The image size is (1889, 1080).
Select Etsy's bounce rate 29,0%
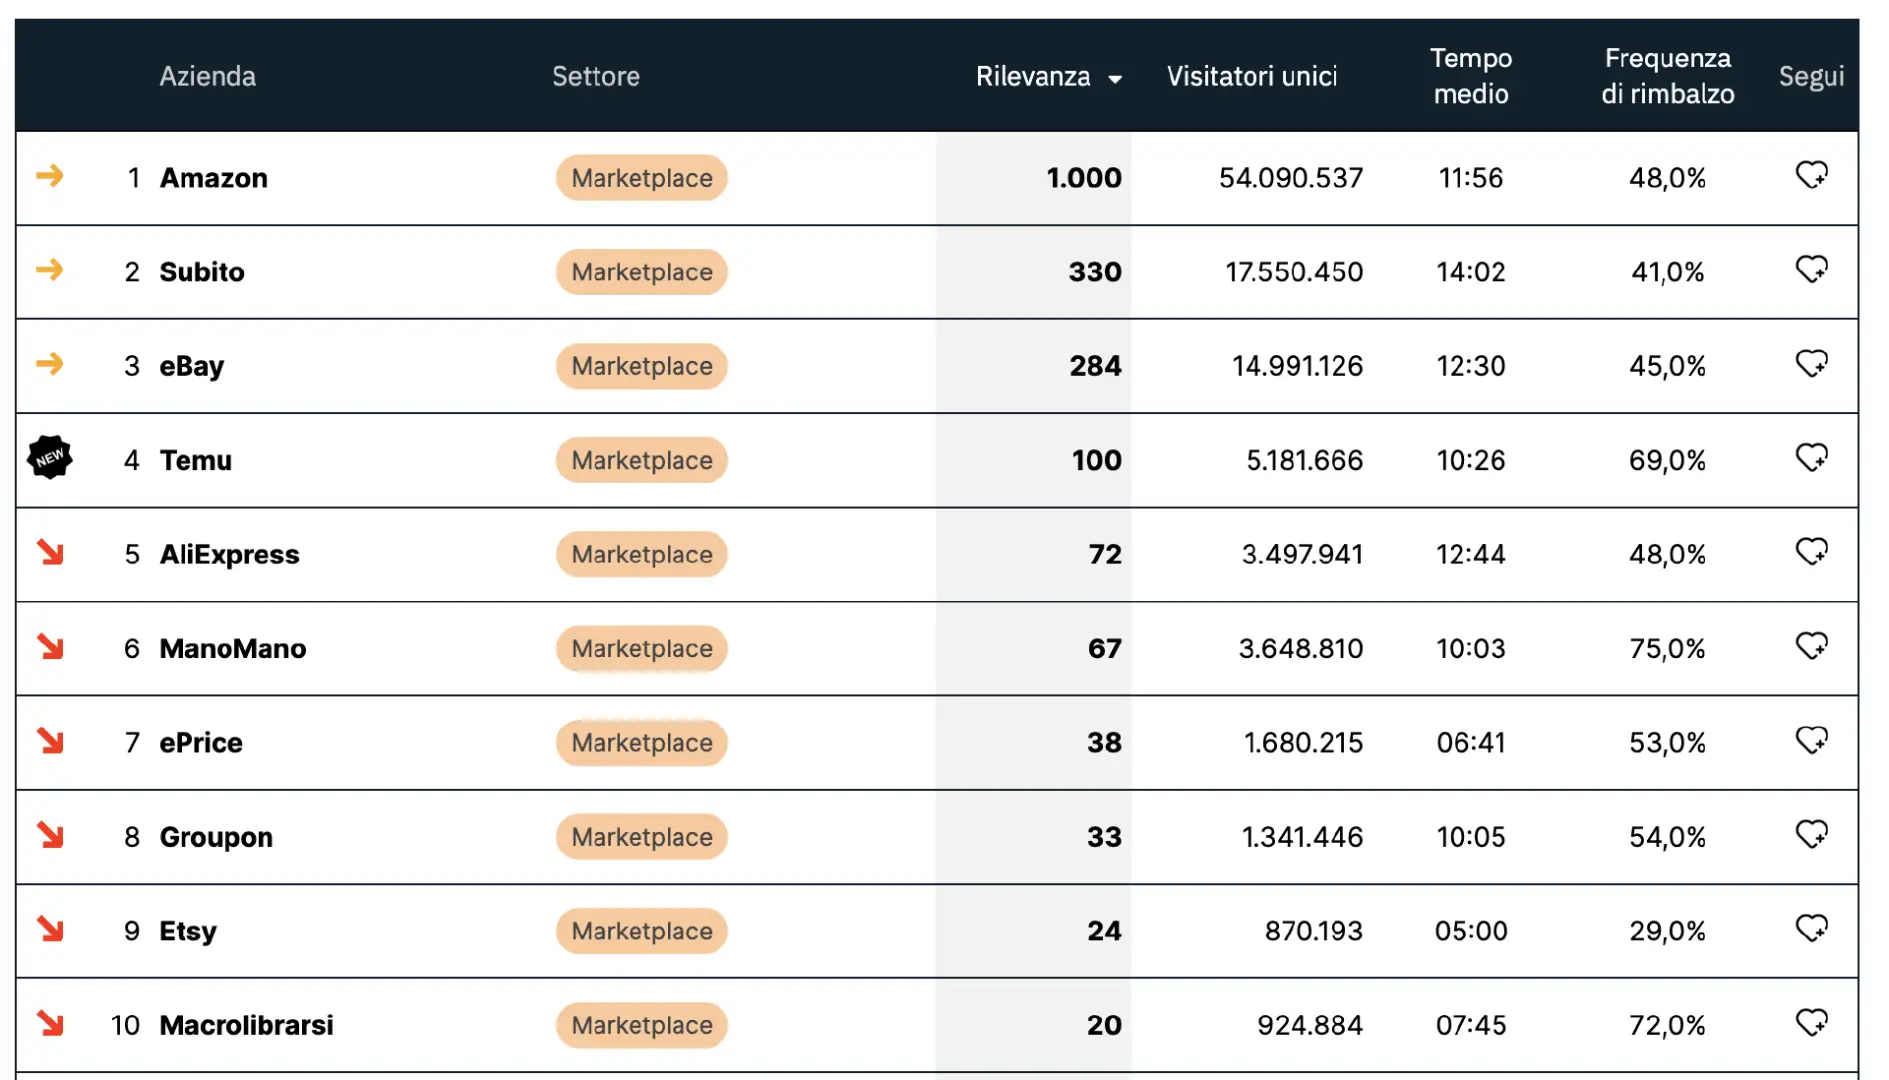(1667, 931)
